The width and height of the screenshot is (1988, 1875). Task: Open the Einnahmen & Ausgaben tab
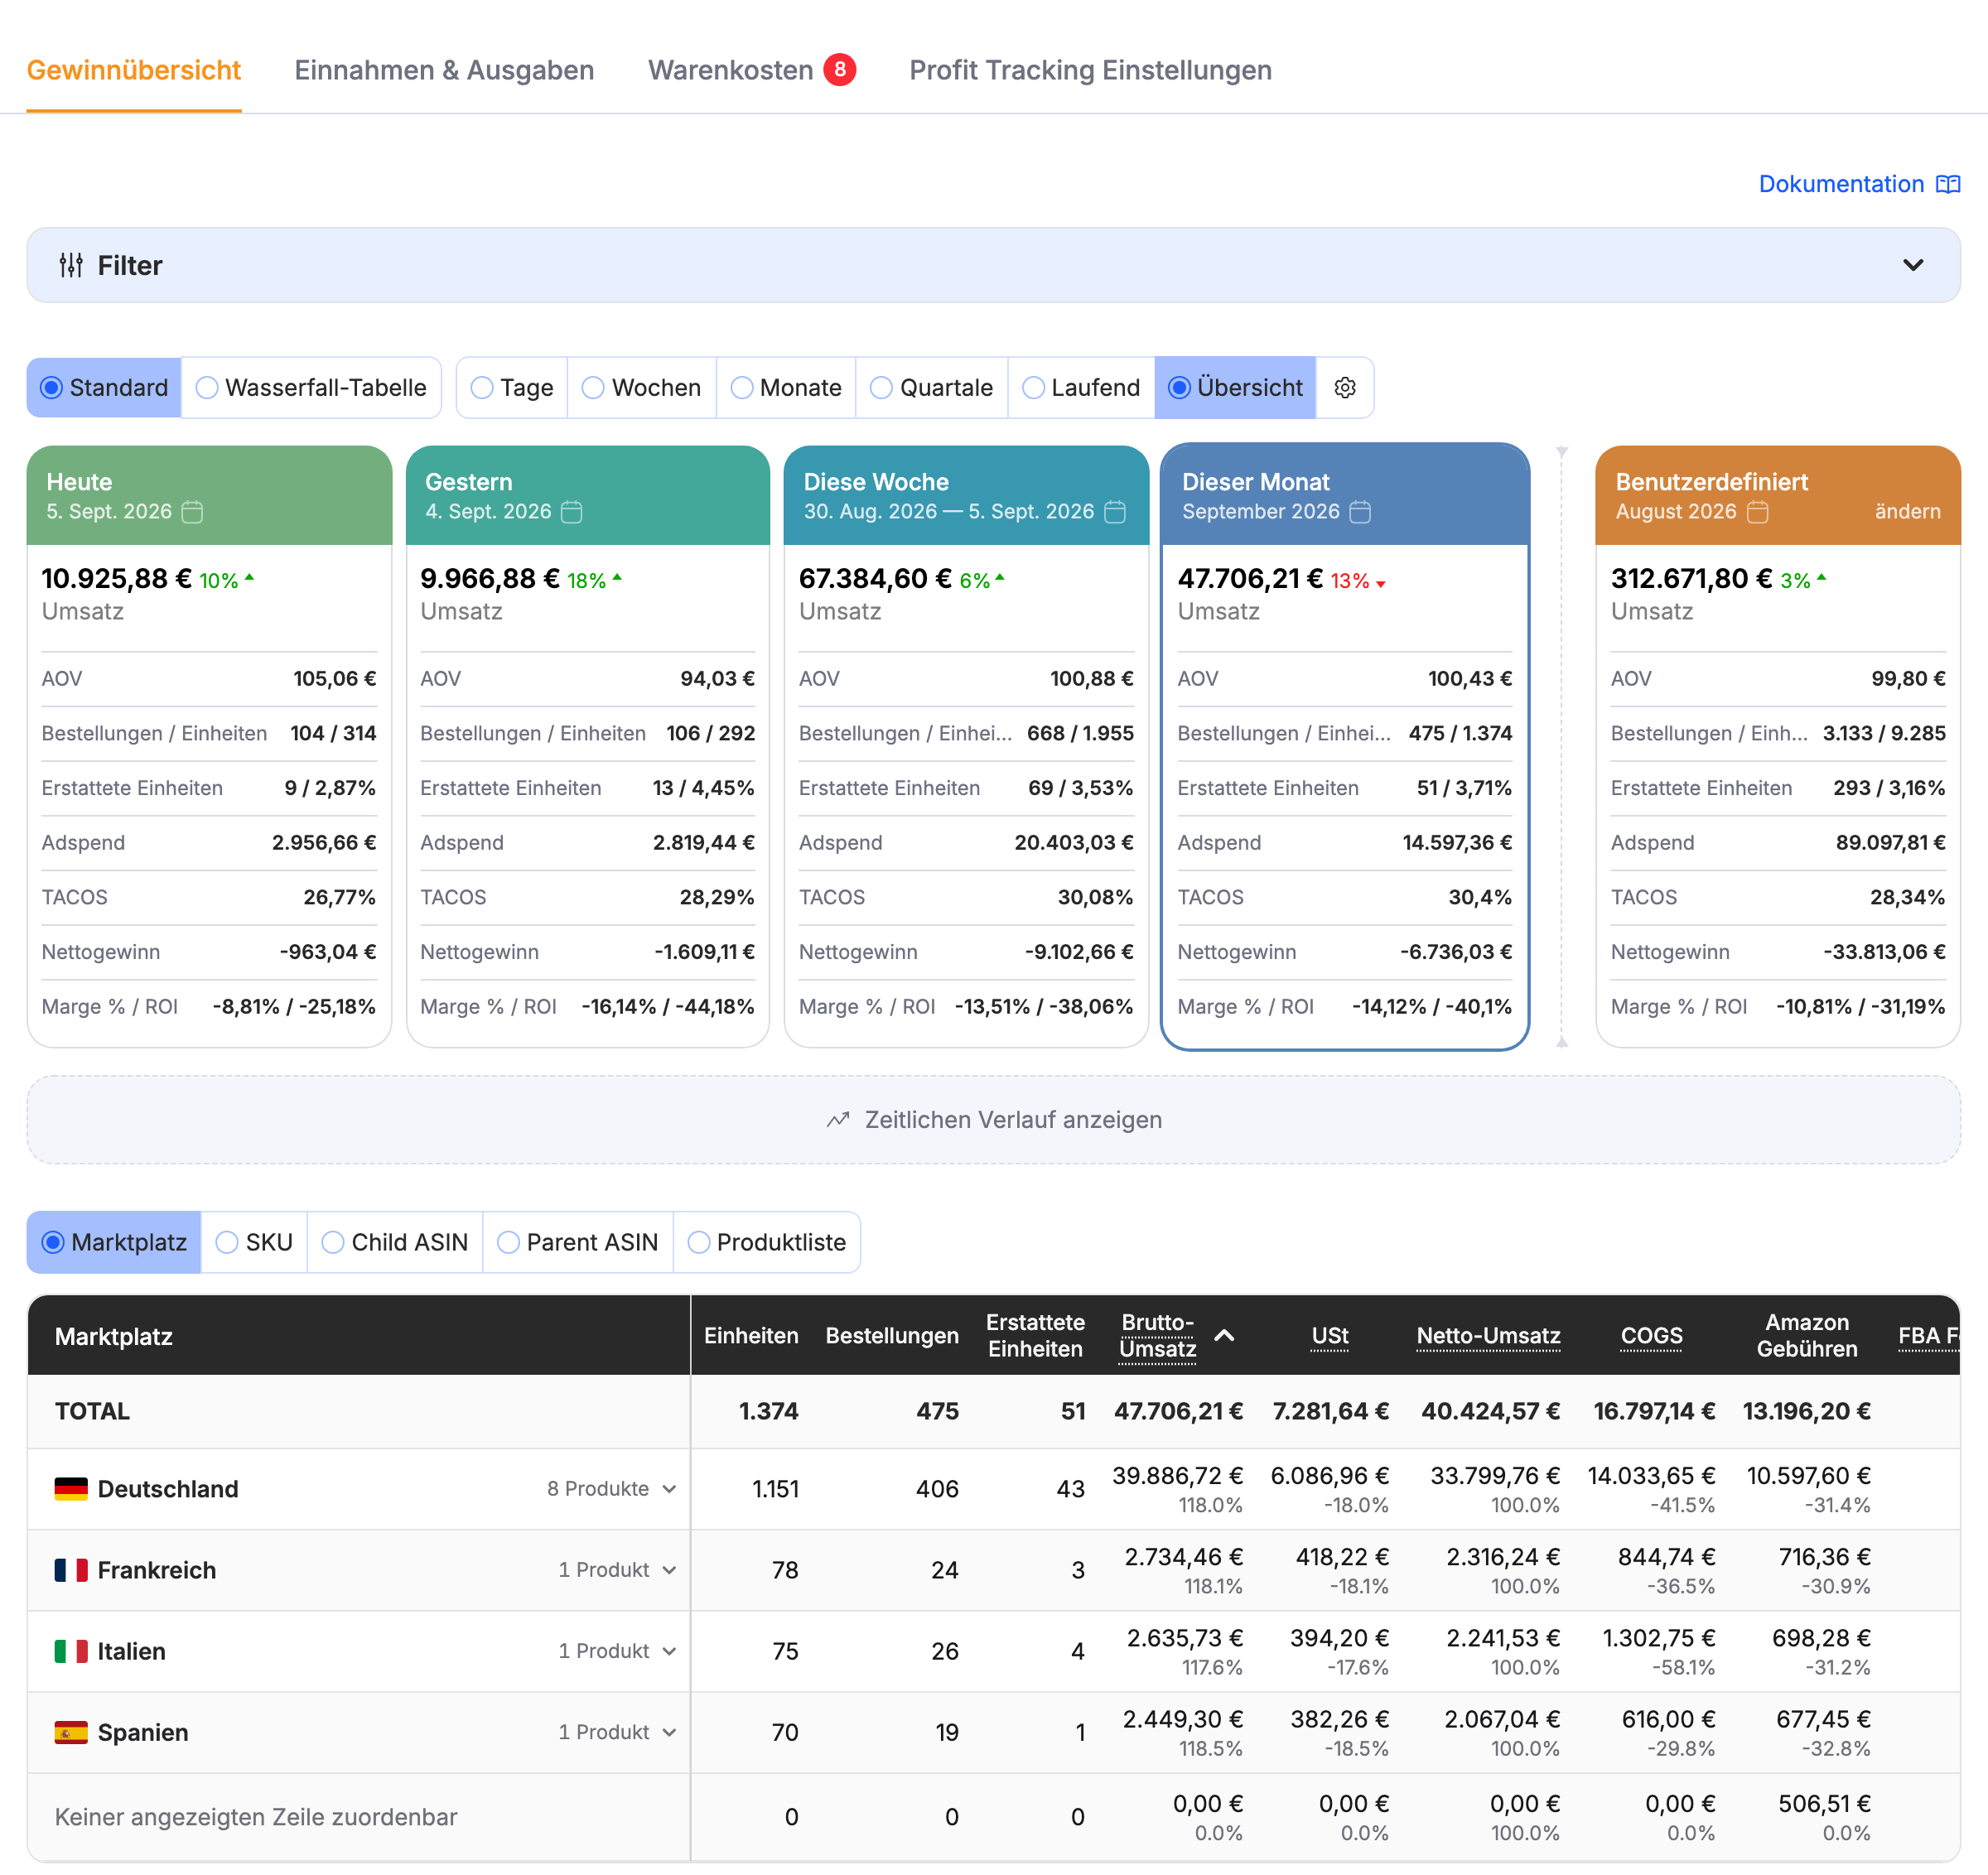[x=444, y=70]
